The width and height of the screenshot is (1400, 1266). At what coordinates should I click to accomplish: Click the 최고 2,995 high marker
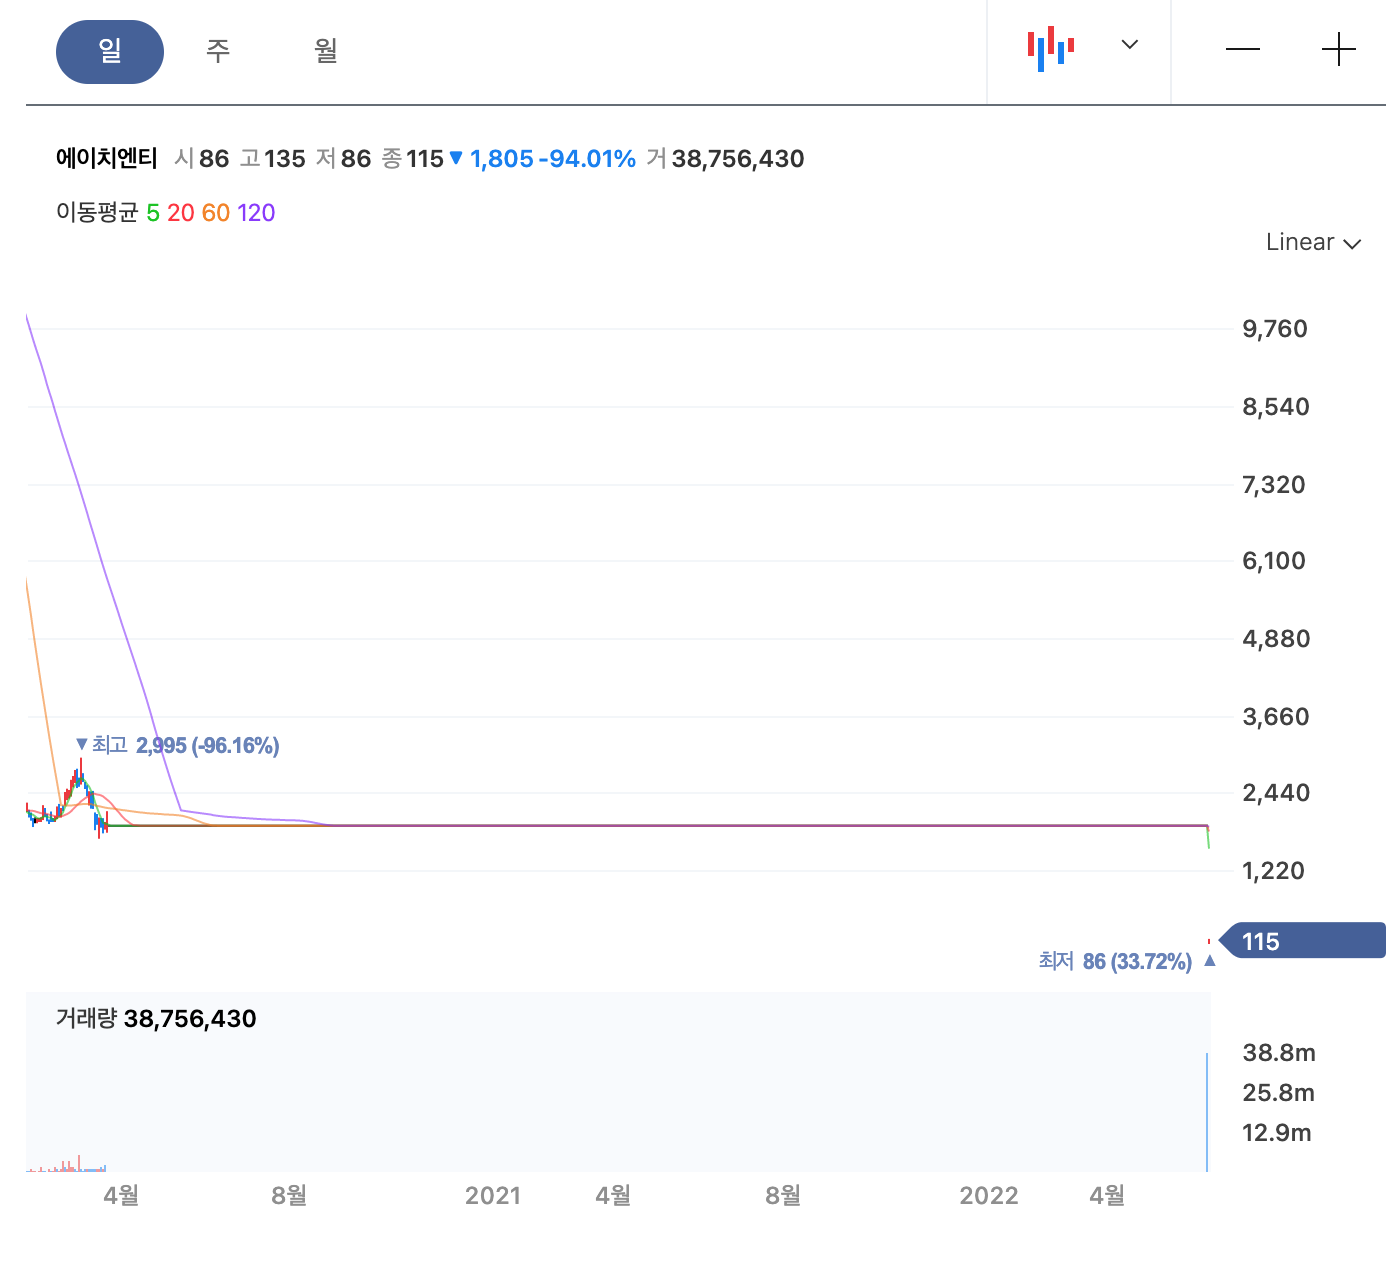pos(178,745)
